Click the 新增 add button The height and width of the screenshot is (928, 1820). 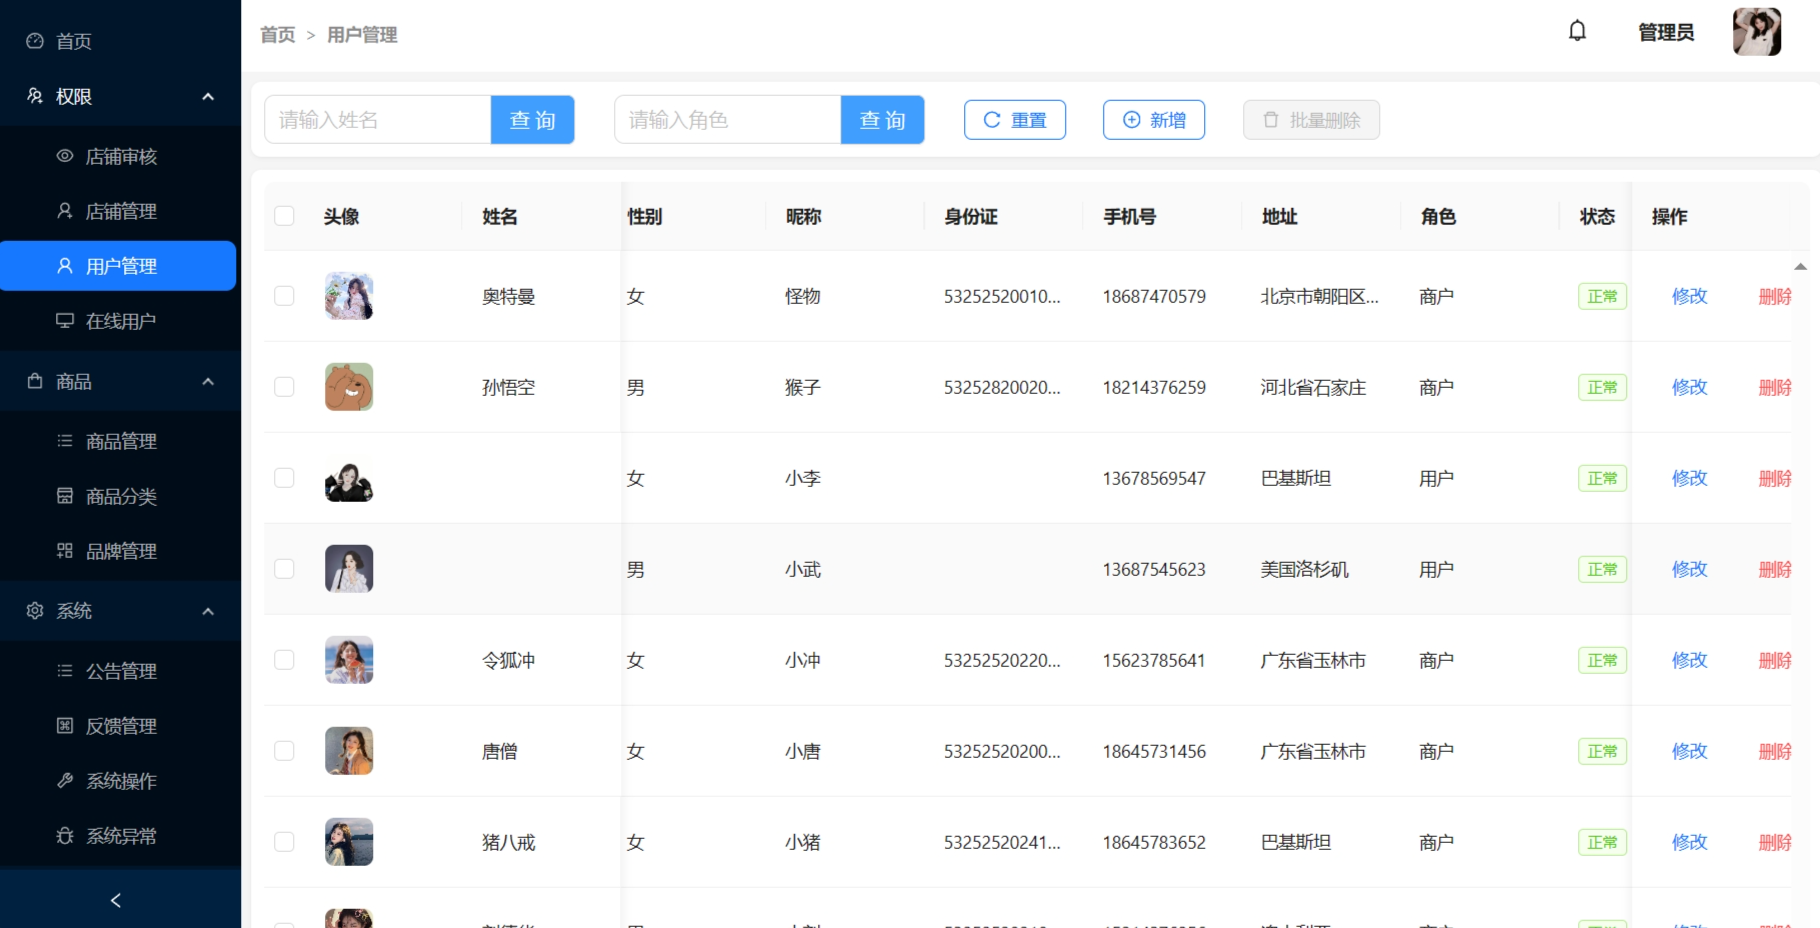[1153, 120]
